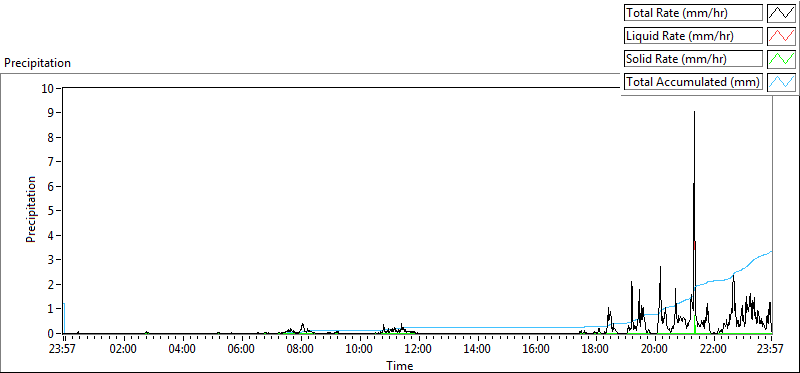Click the Precipitation graph caption above the plot
Image resolution: width=800 pixels, height=373 pixels.
37,63
